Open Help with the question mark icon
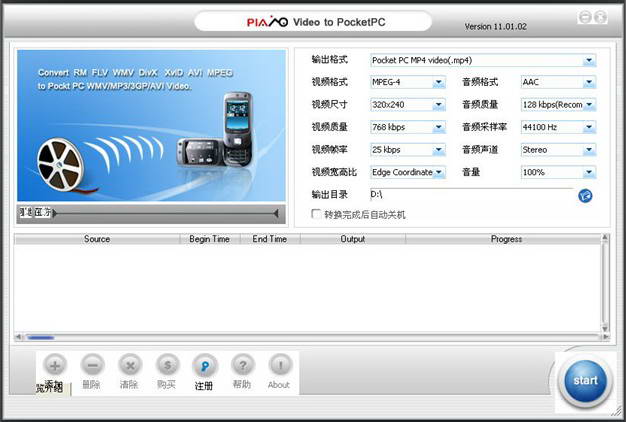 (242, 365)
